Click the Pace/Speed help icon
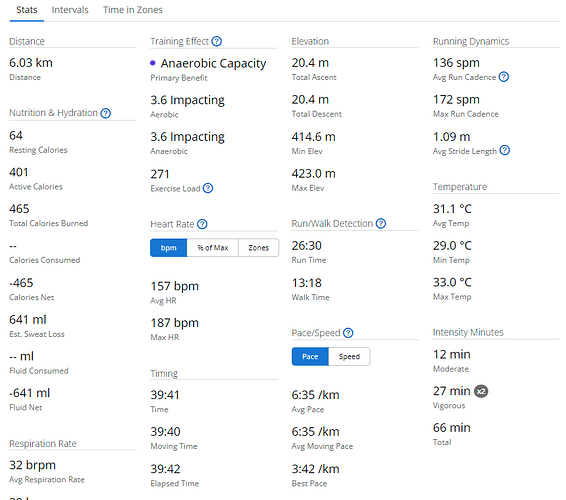 coord(348,332)
